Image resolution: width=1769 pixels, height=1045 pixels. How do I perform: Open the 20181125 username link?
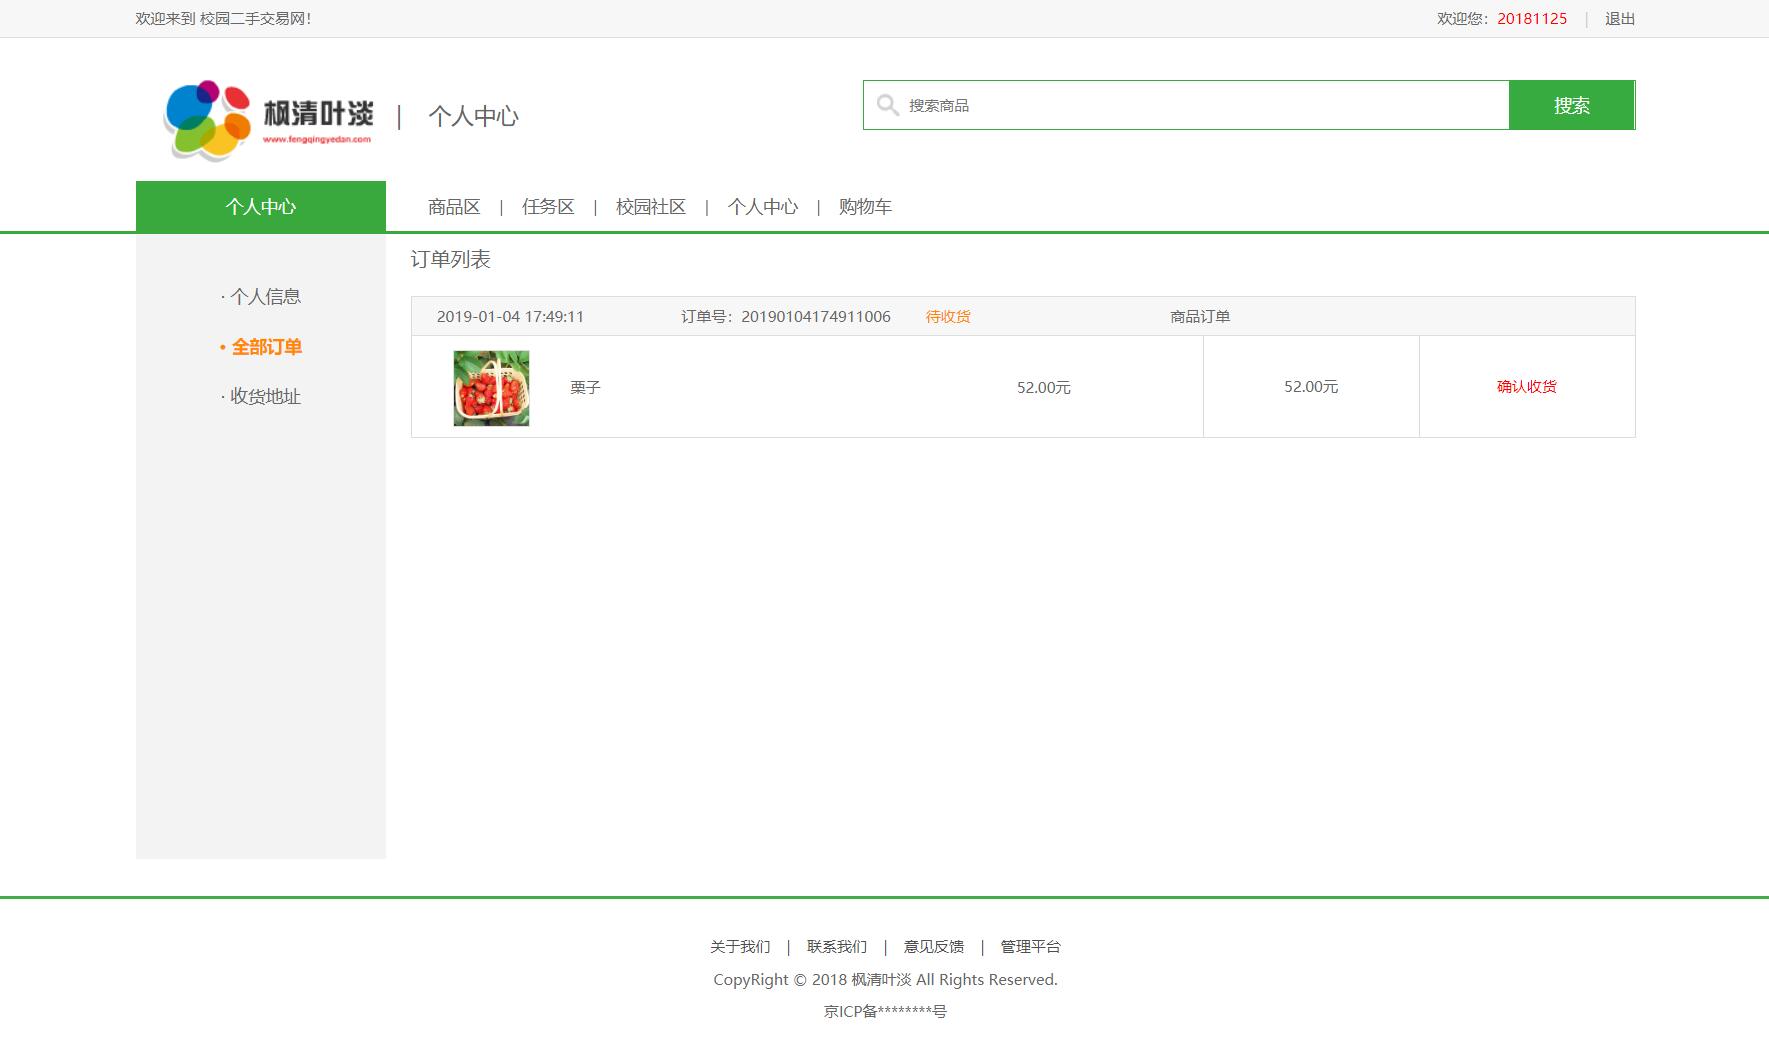[x=1531, y=19]
